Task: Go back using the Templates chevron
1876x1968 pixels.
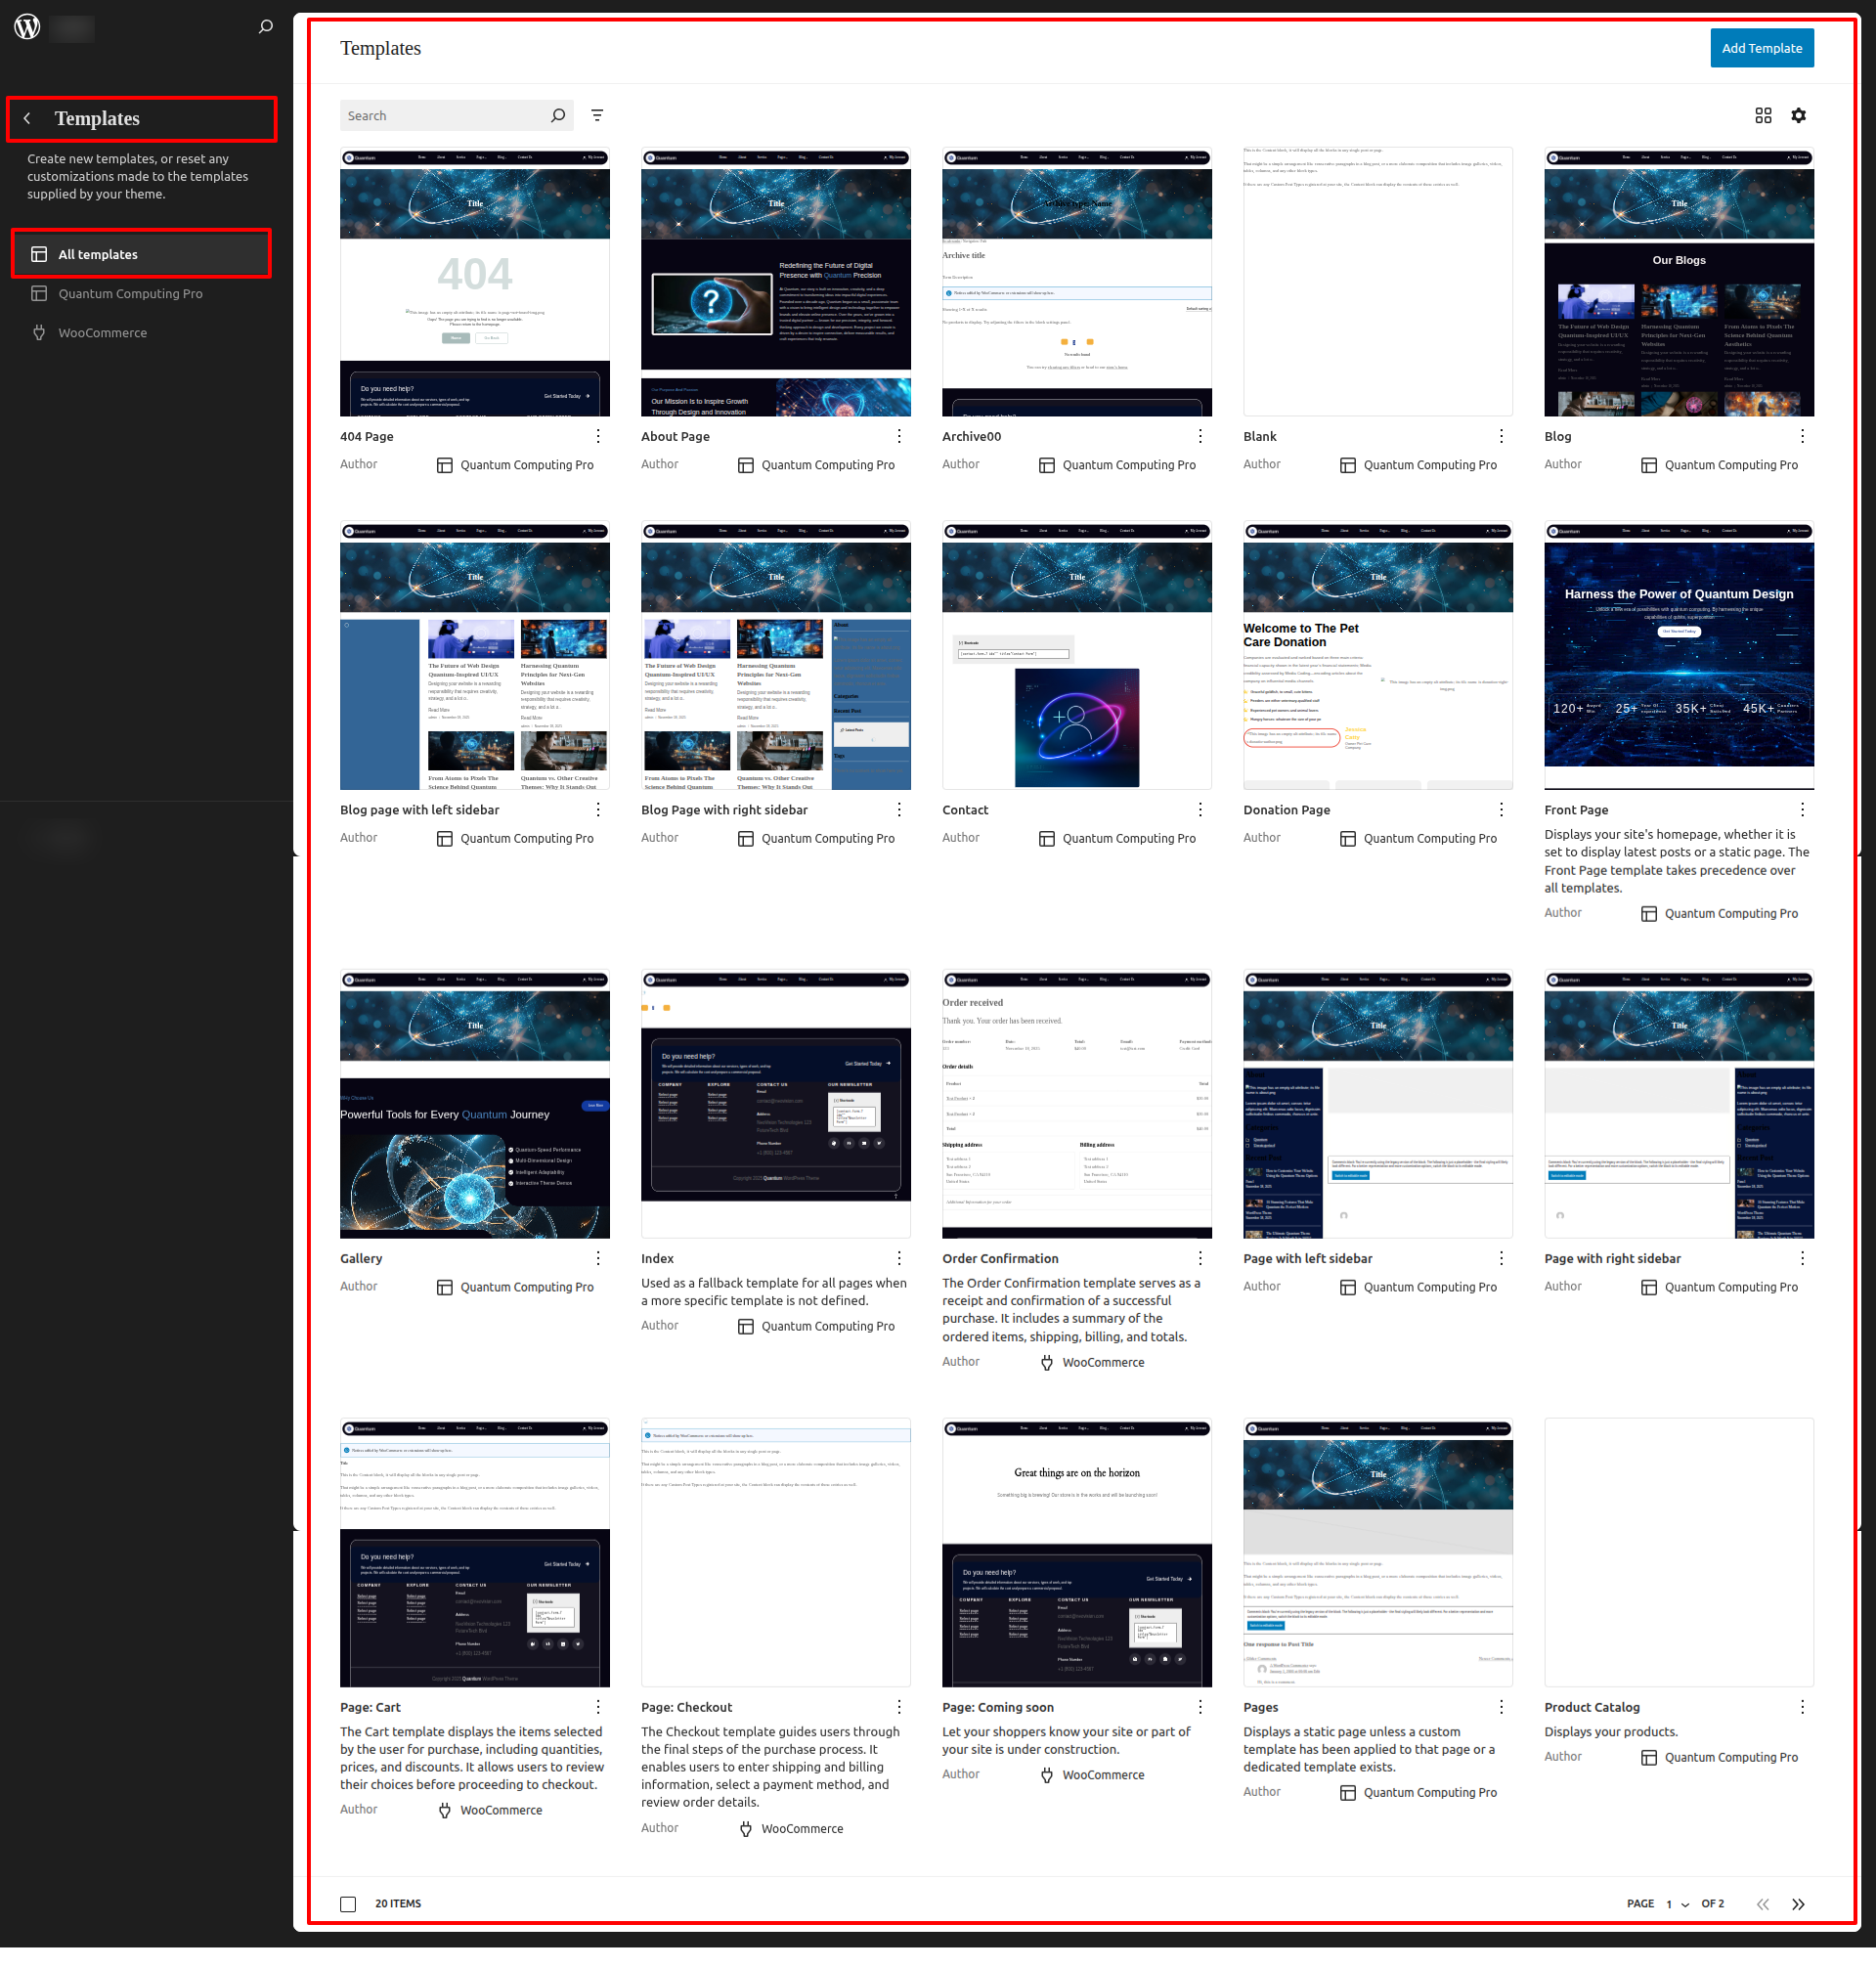Action: 28,119
